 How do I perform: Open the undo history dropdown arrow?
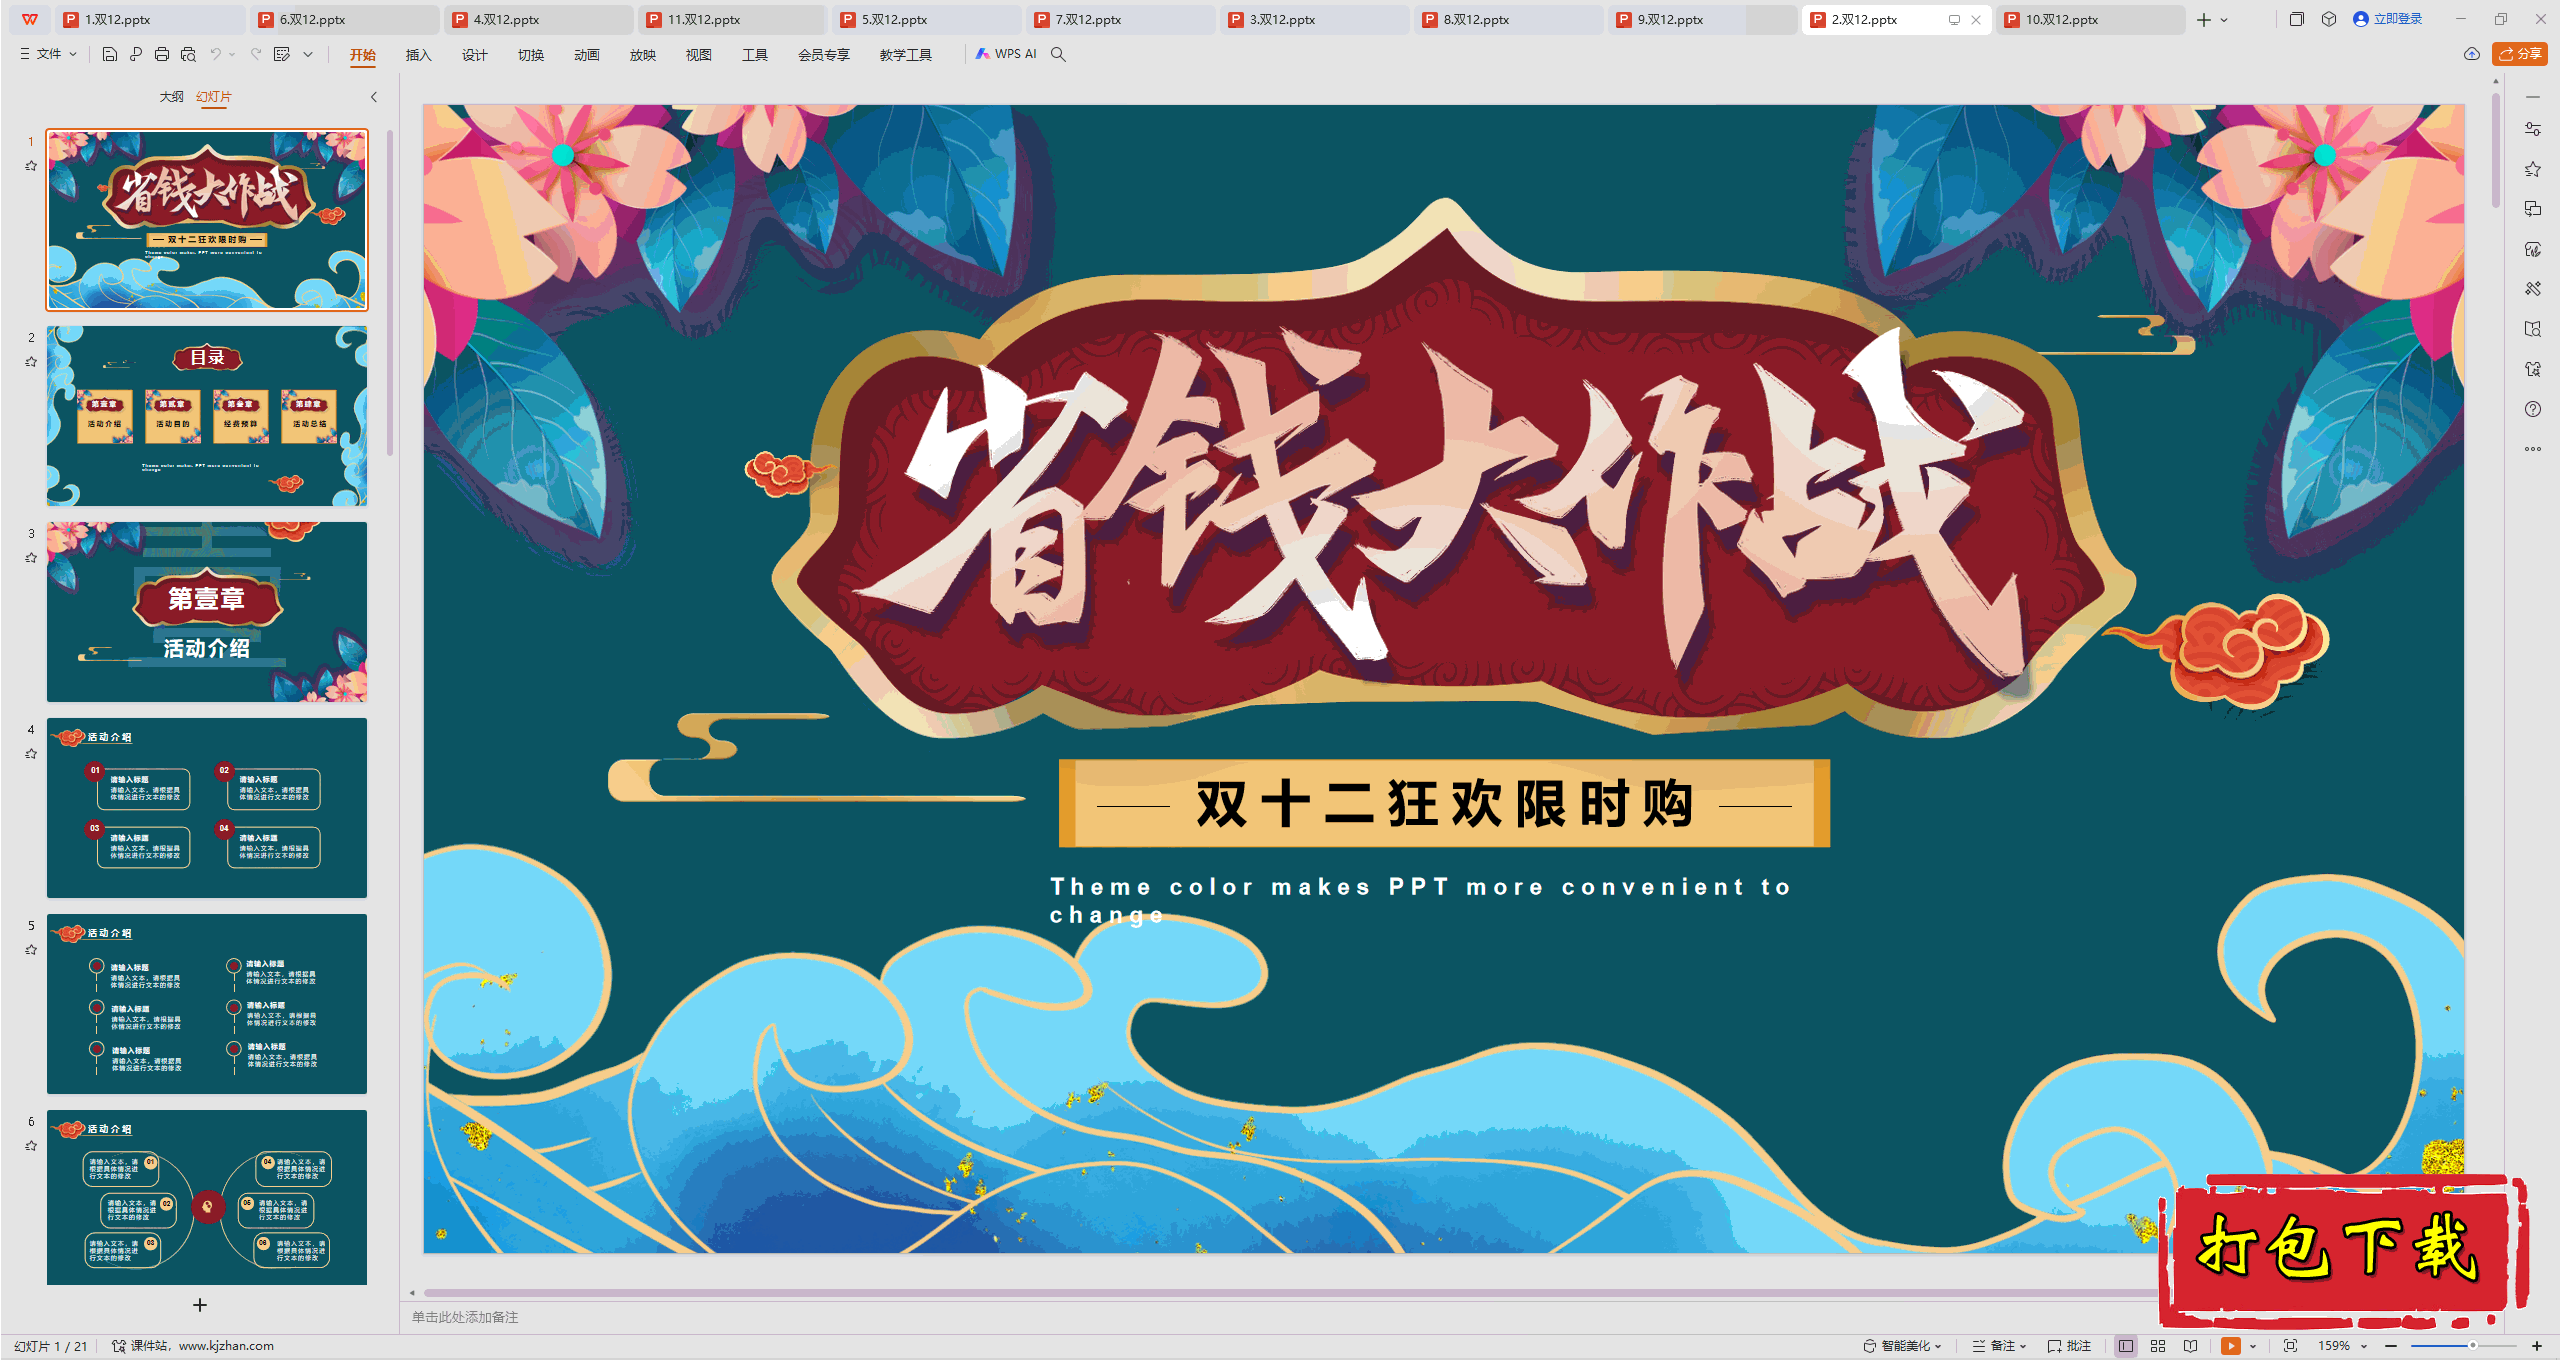pos(232,54)
